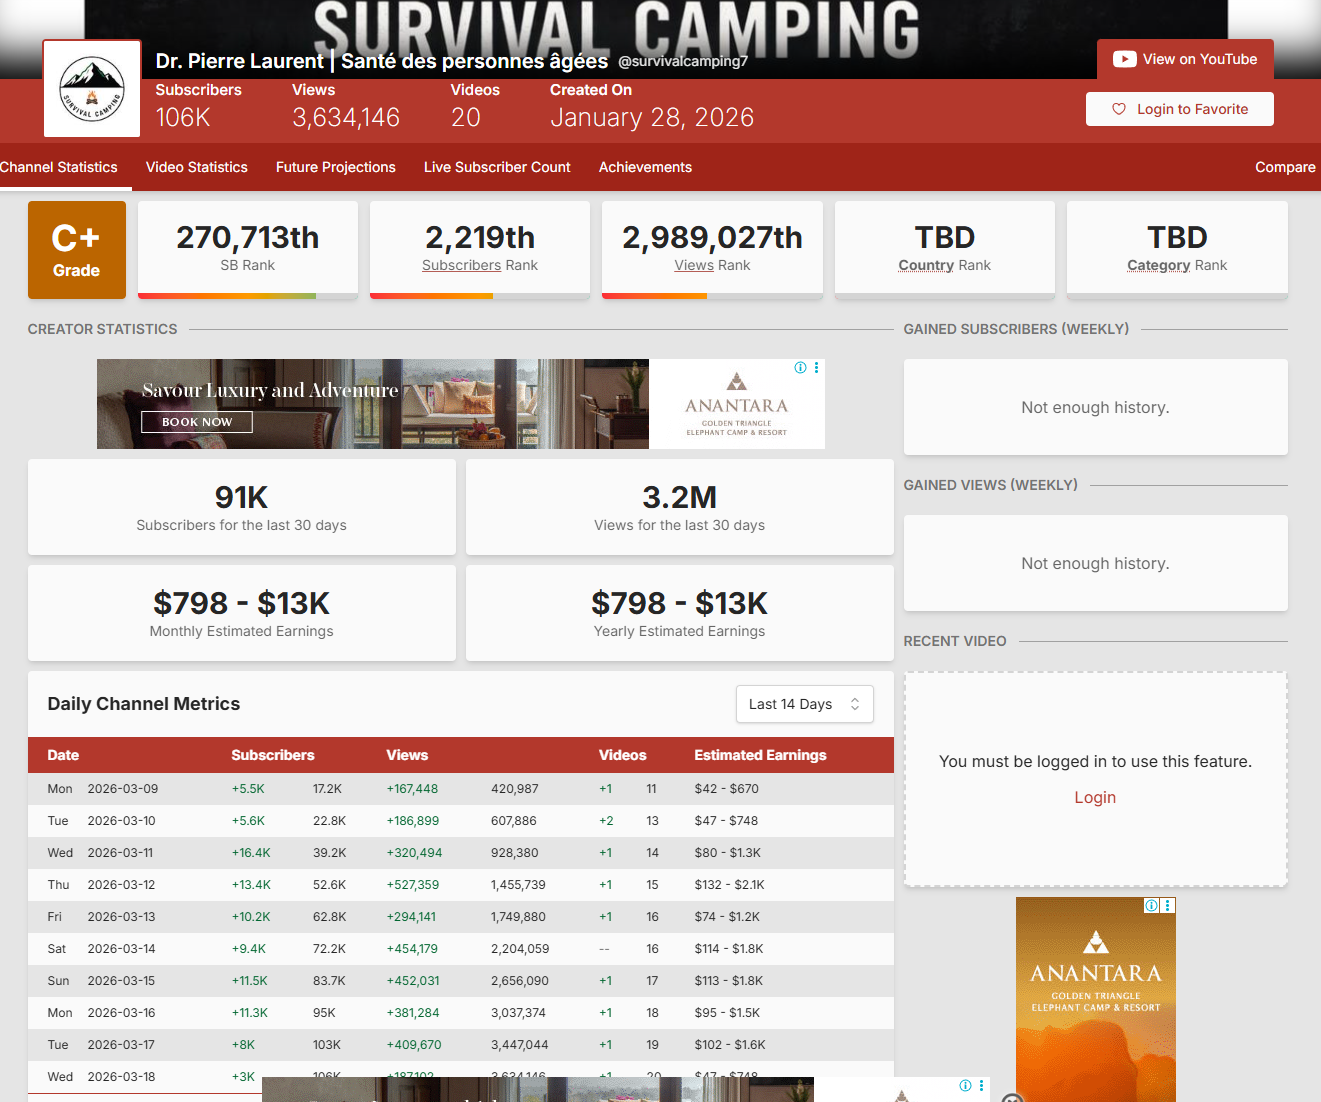The image size is (1321, 1102).
Task: Open ad options menu on top Anantara banner
Action: (x=817, y=368)
